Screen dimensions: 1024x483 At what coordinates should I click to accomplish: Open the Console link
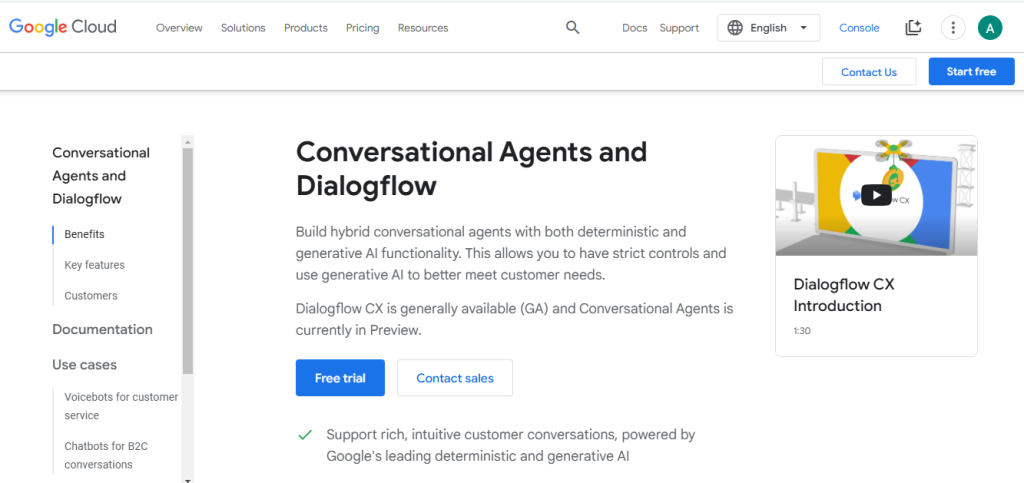click(x=859, y=28)
